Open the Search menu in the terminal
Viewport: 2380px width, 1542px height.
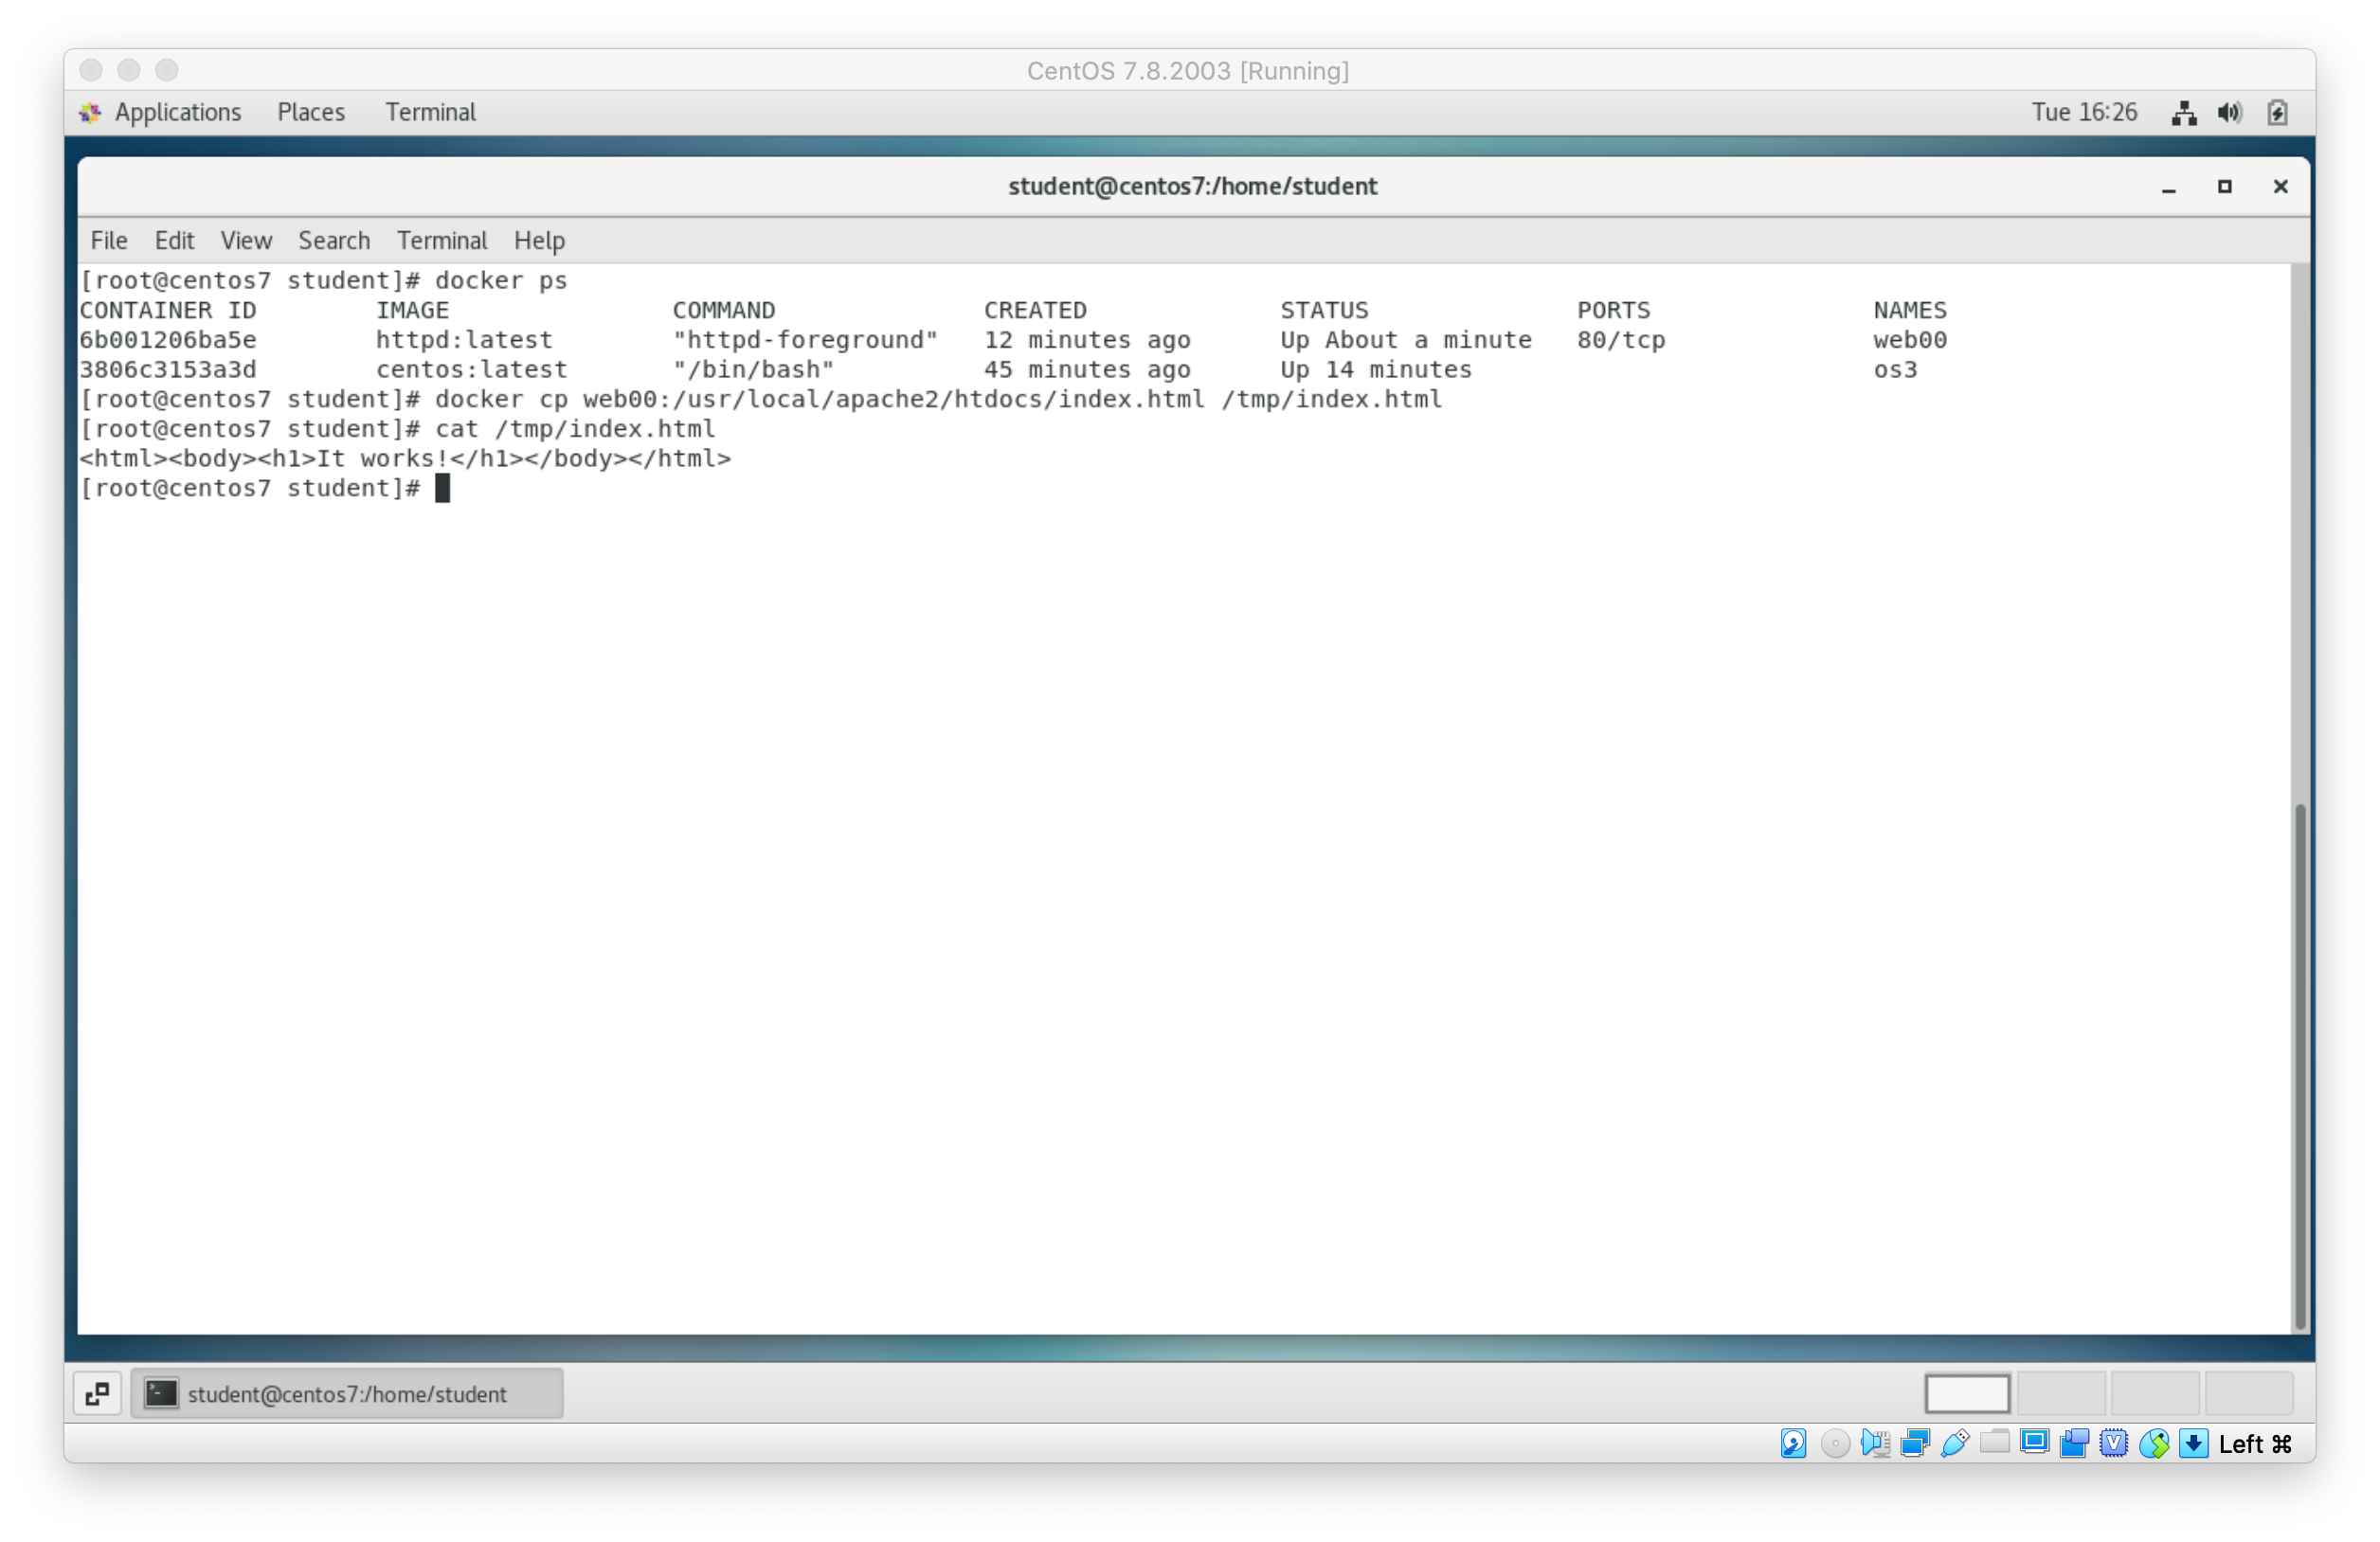pyautogui.click(x=334, y=240)
